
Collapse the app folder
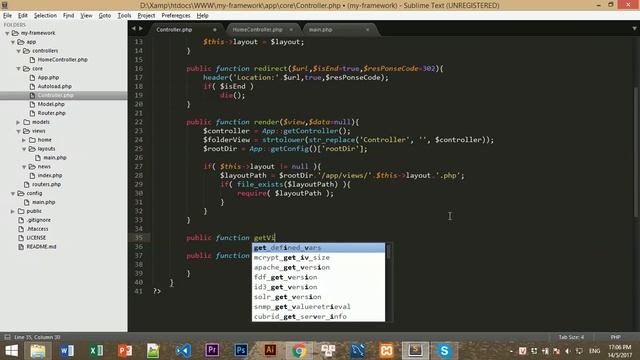13,42
